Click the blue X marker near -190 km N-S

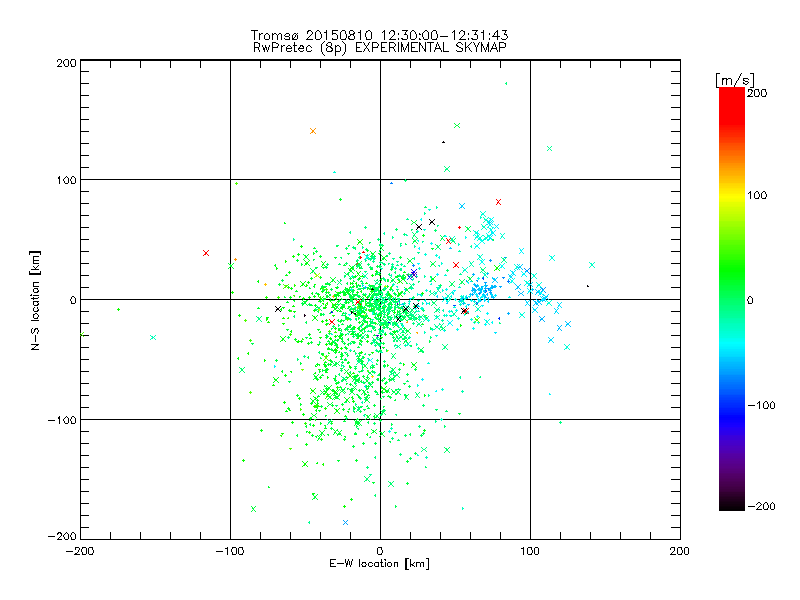(x=345, y=522)
